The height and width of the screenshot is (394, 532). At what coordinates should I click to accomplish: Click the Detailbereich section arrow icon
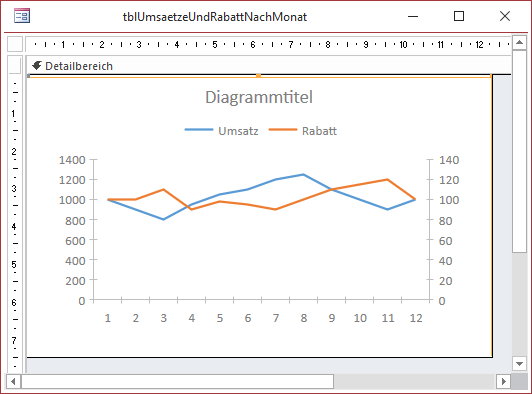pos(37,65)
